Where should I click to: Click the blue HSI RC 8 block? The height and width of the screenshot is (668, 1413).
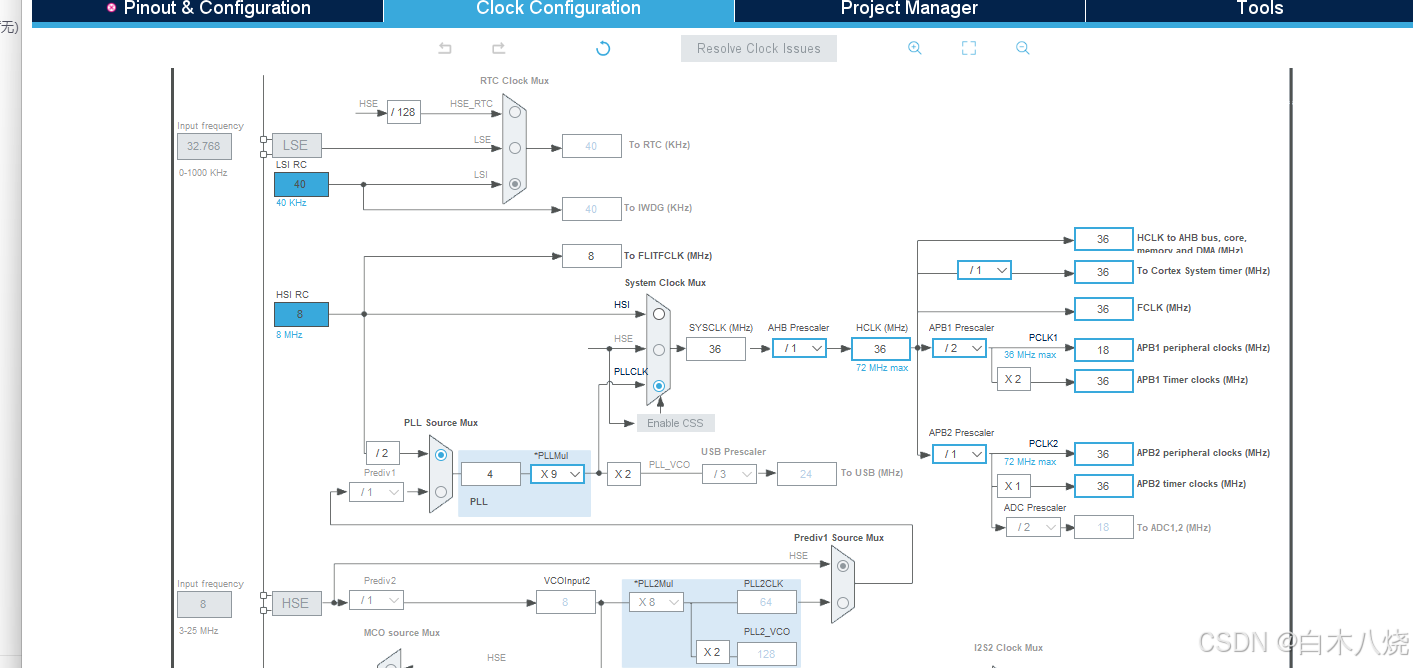tap(301, 314)
